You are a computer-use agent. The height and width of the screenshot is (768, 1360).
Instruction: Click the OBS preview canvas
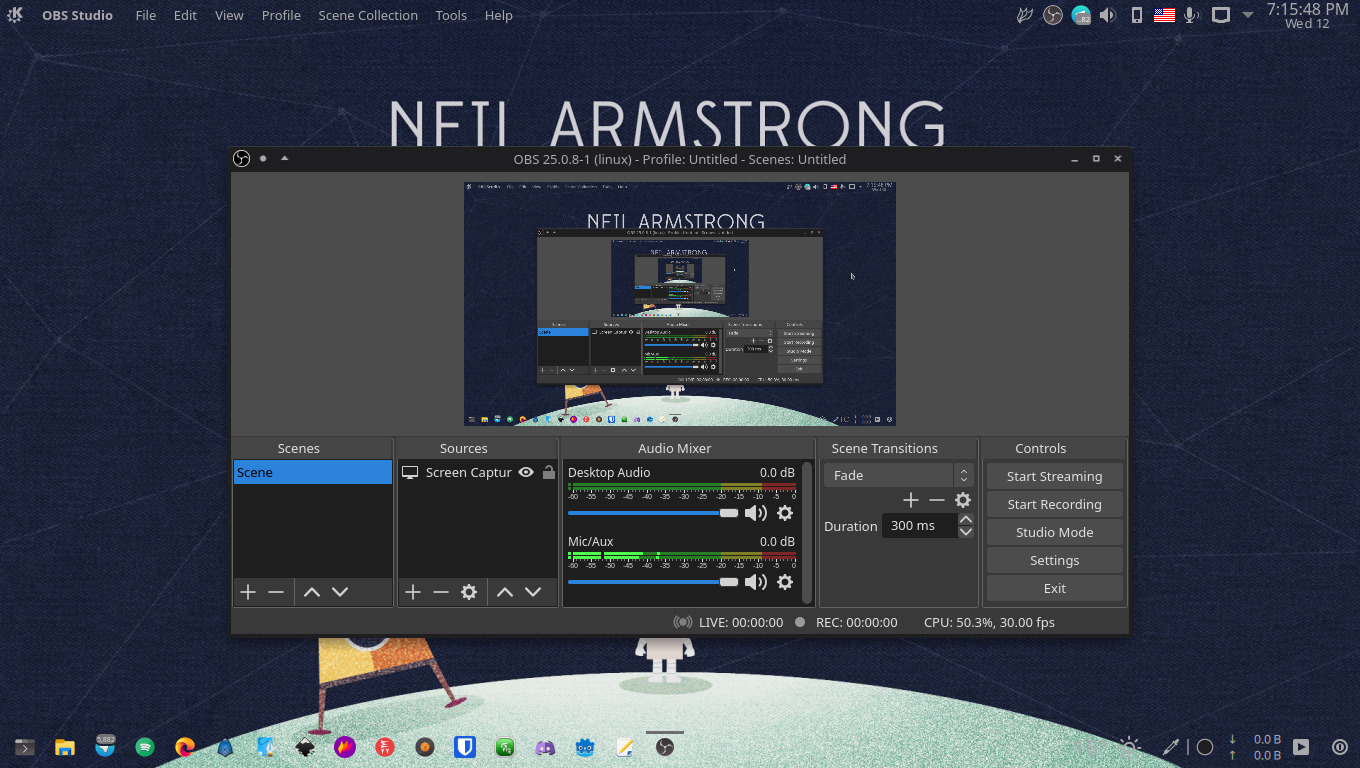(680, 304)
